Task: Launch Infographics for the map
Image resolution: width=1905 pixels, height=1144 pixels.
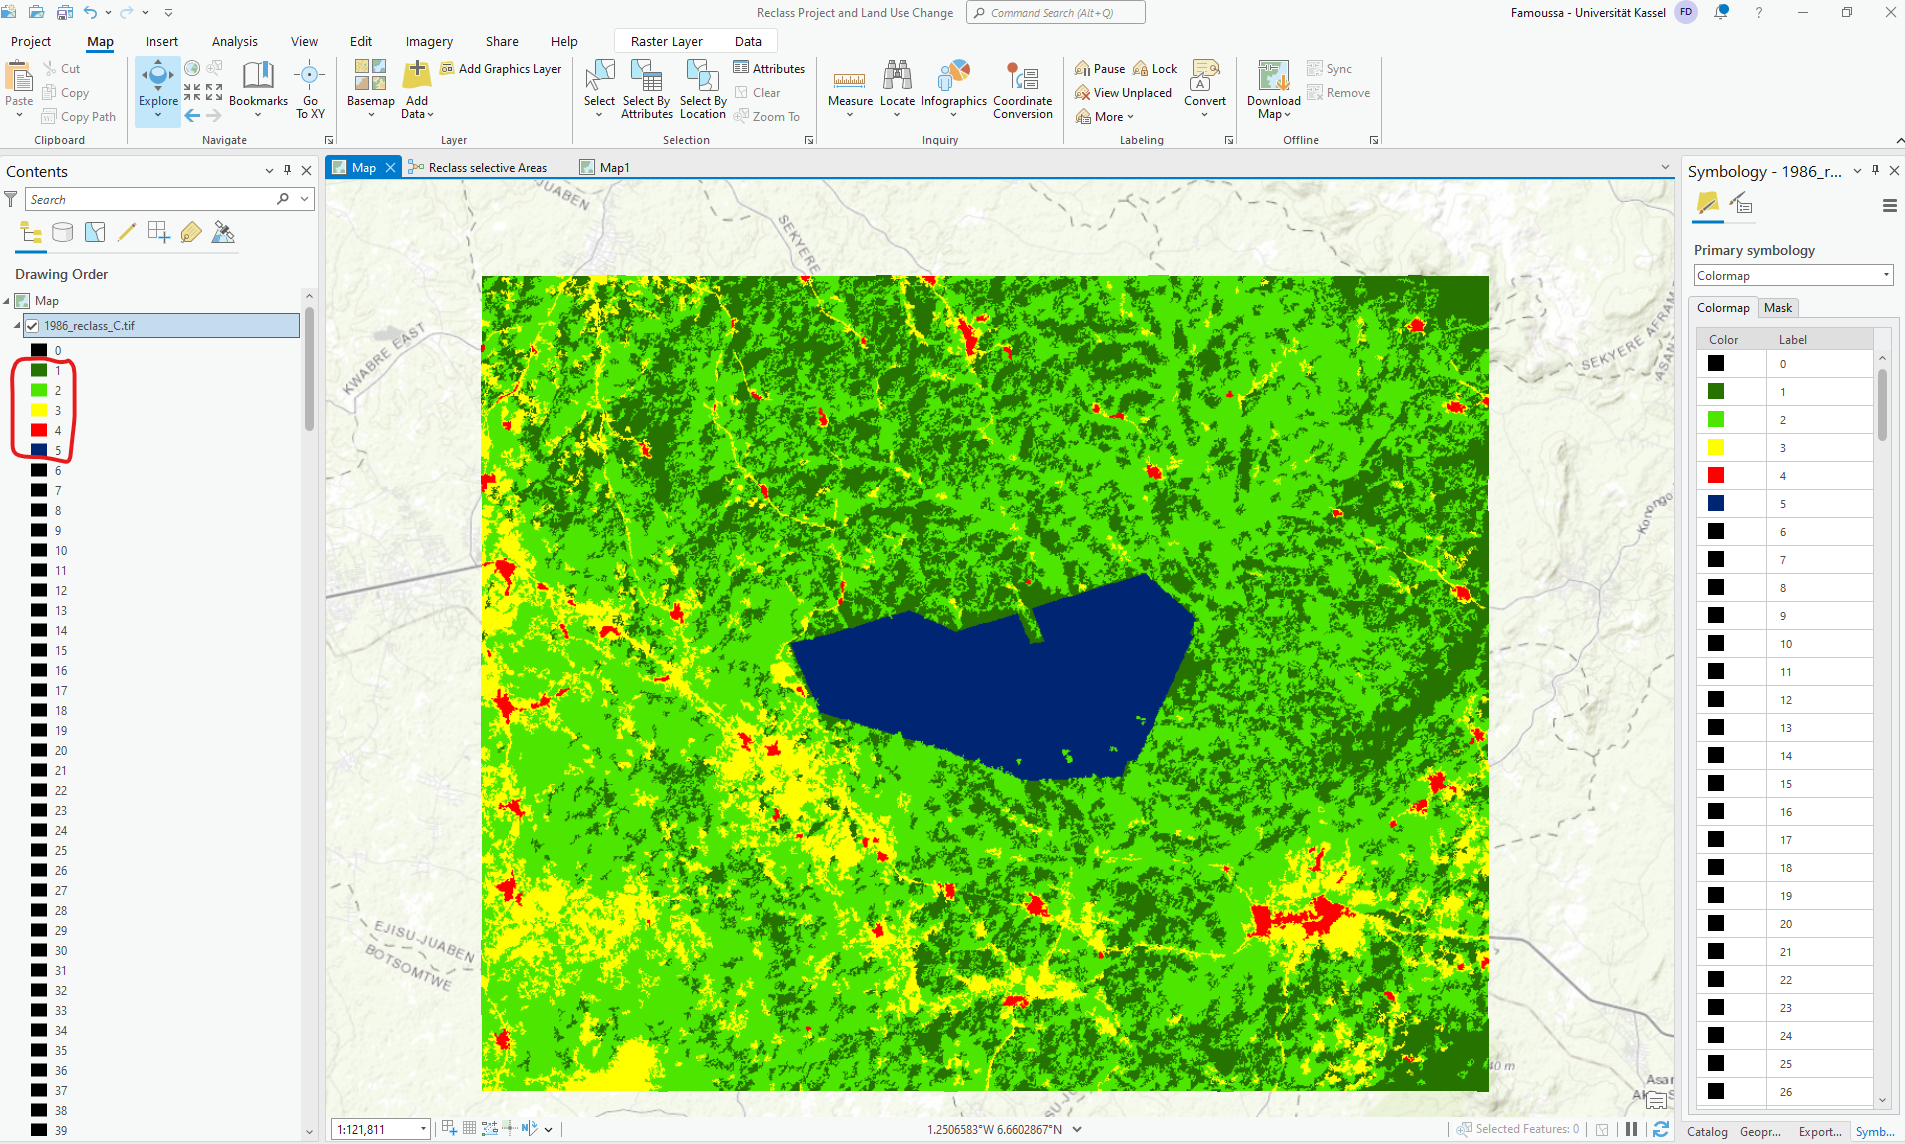Action: (x=953, y=88)
